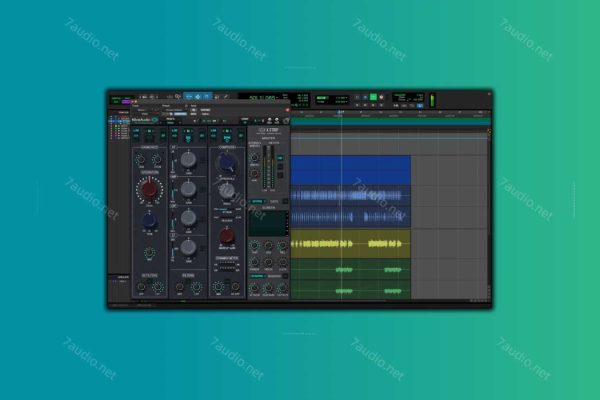600x400 pixels.
Task: Click the red Makeup Gain knob in Compressor
Action: click(x=227, y=236)
